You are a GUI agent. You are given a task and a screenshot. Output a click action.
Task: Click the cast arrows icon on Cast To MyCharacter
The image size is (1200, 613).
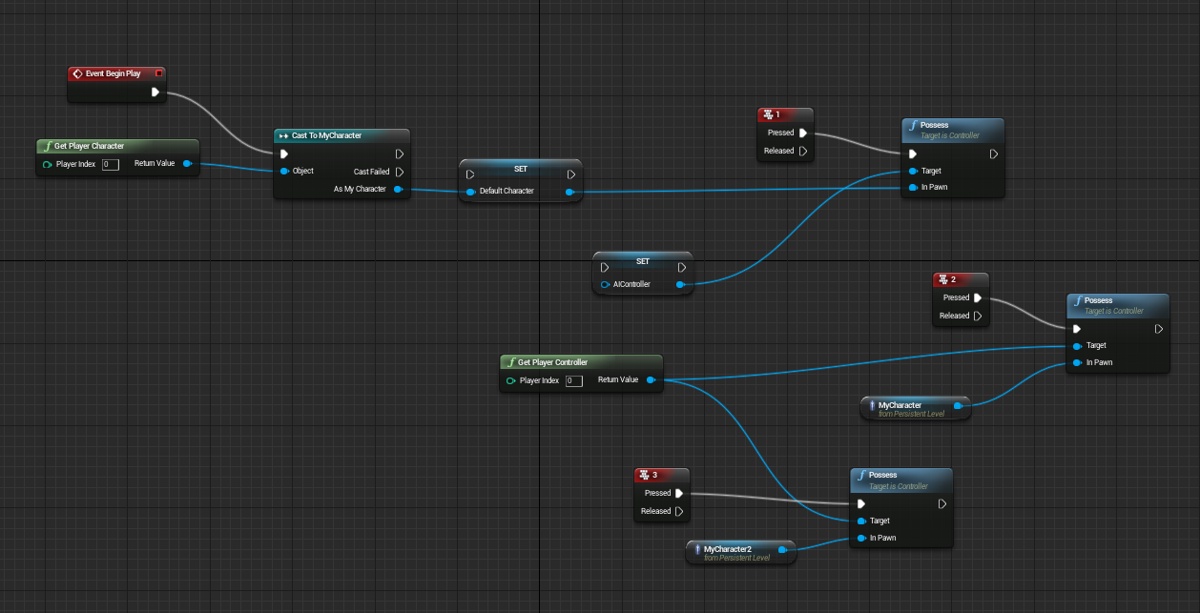click(284, 135)
